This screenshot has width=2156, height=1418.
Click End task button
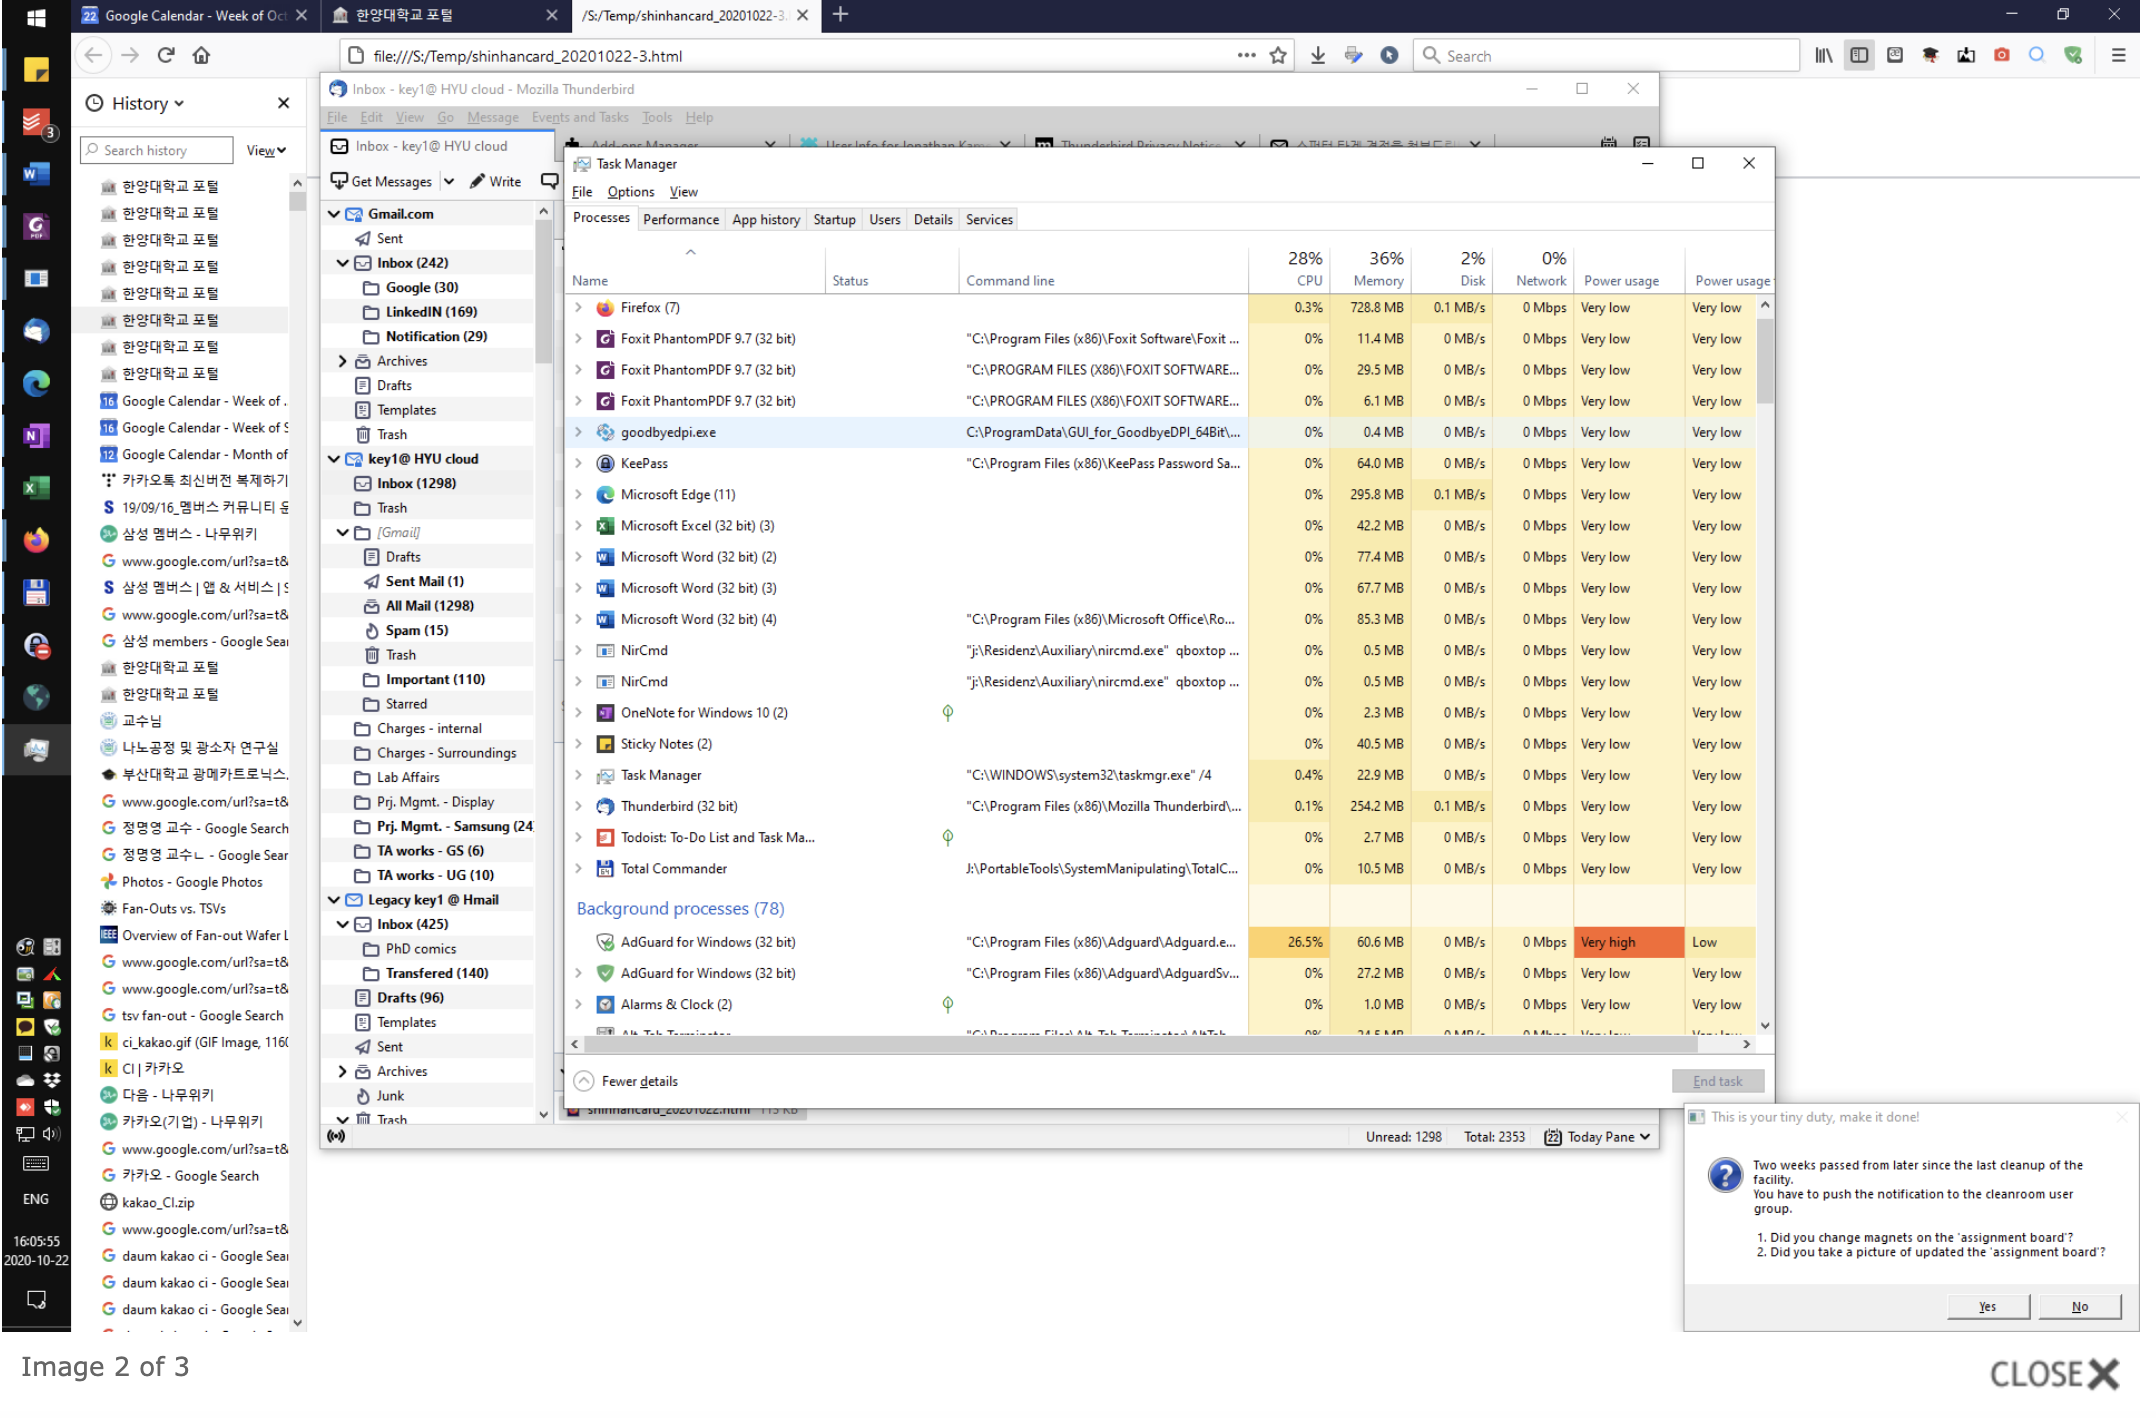(x=1717, y=1081)
